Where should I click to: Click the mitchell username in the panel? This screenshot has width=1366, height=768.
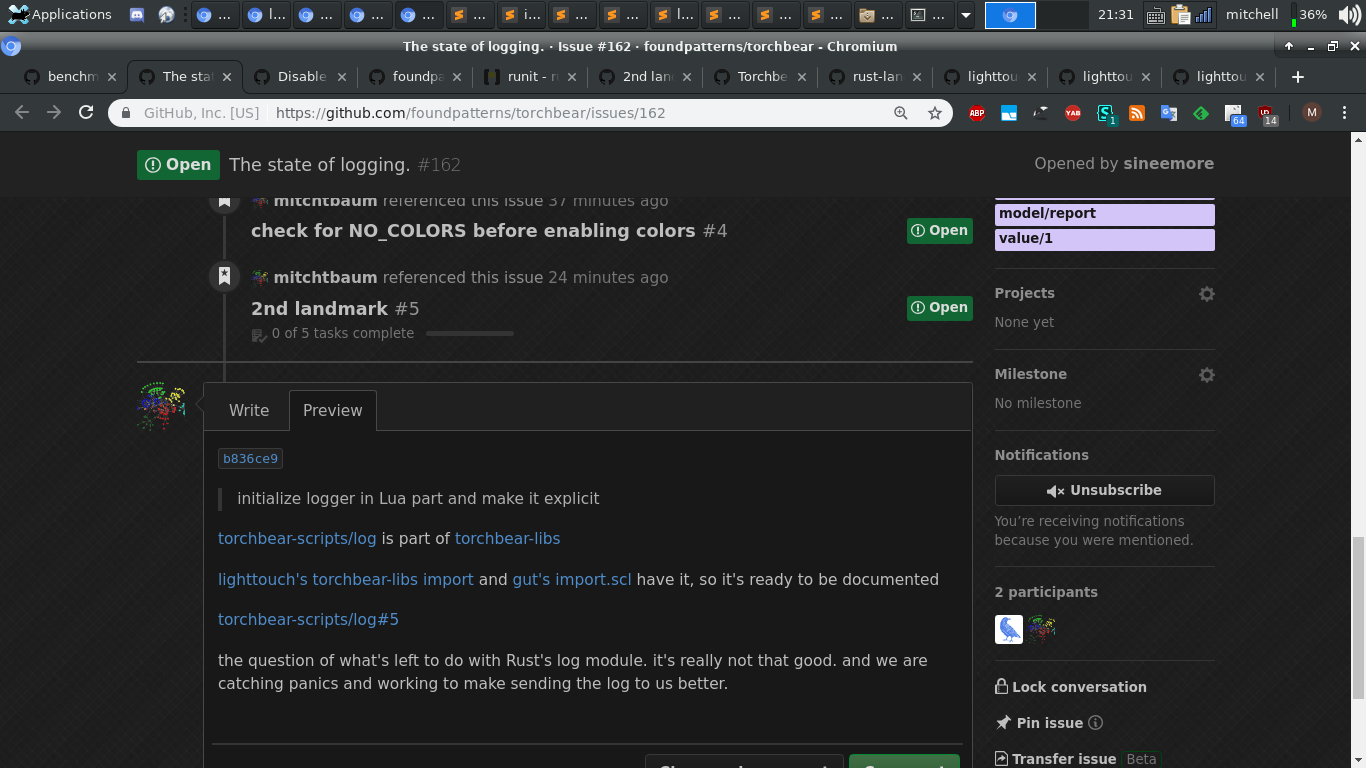(1252, 15)
